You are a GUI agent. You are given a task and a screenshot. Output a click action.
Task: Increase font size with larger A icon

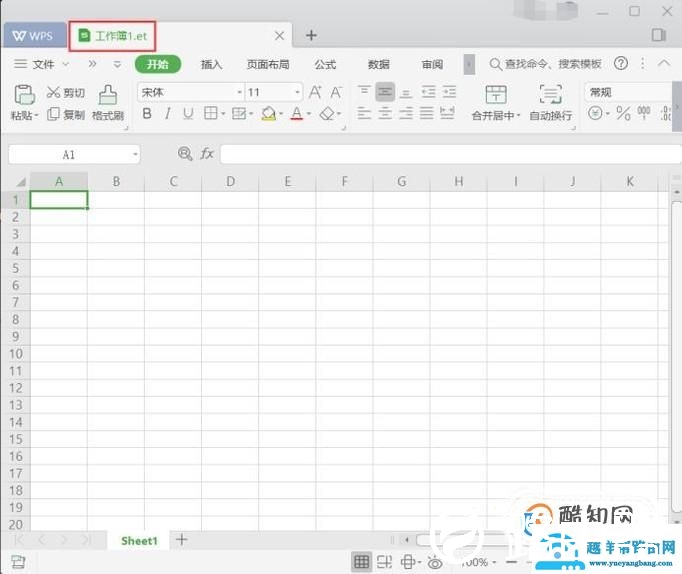(x=315, y=92)
